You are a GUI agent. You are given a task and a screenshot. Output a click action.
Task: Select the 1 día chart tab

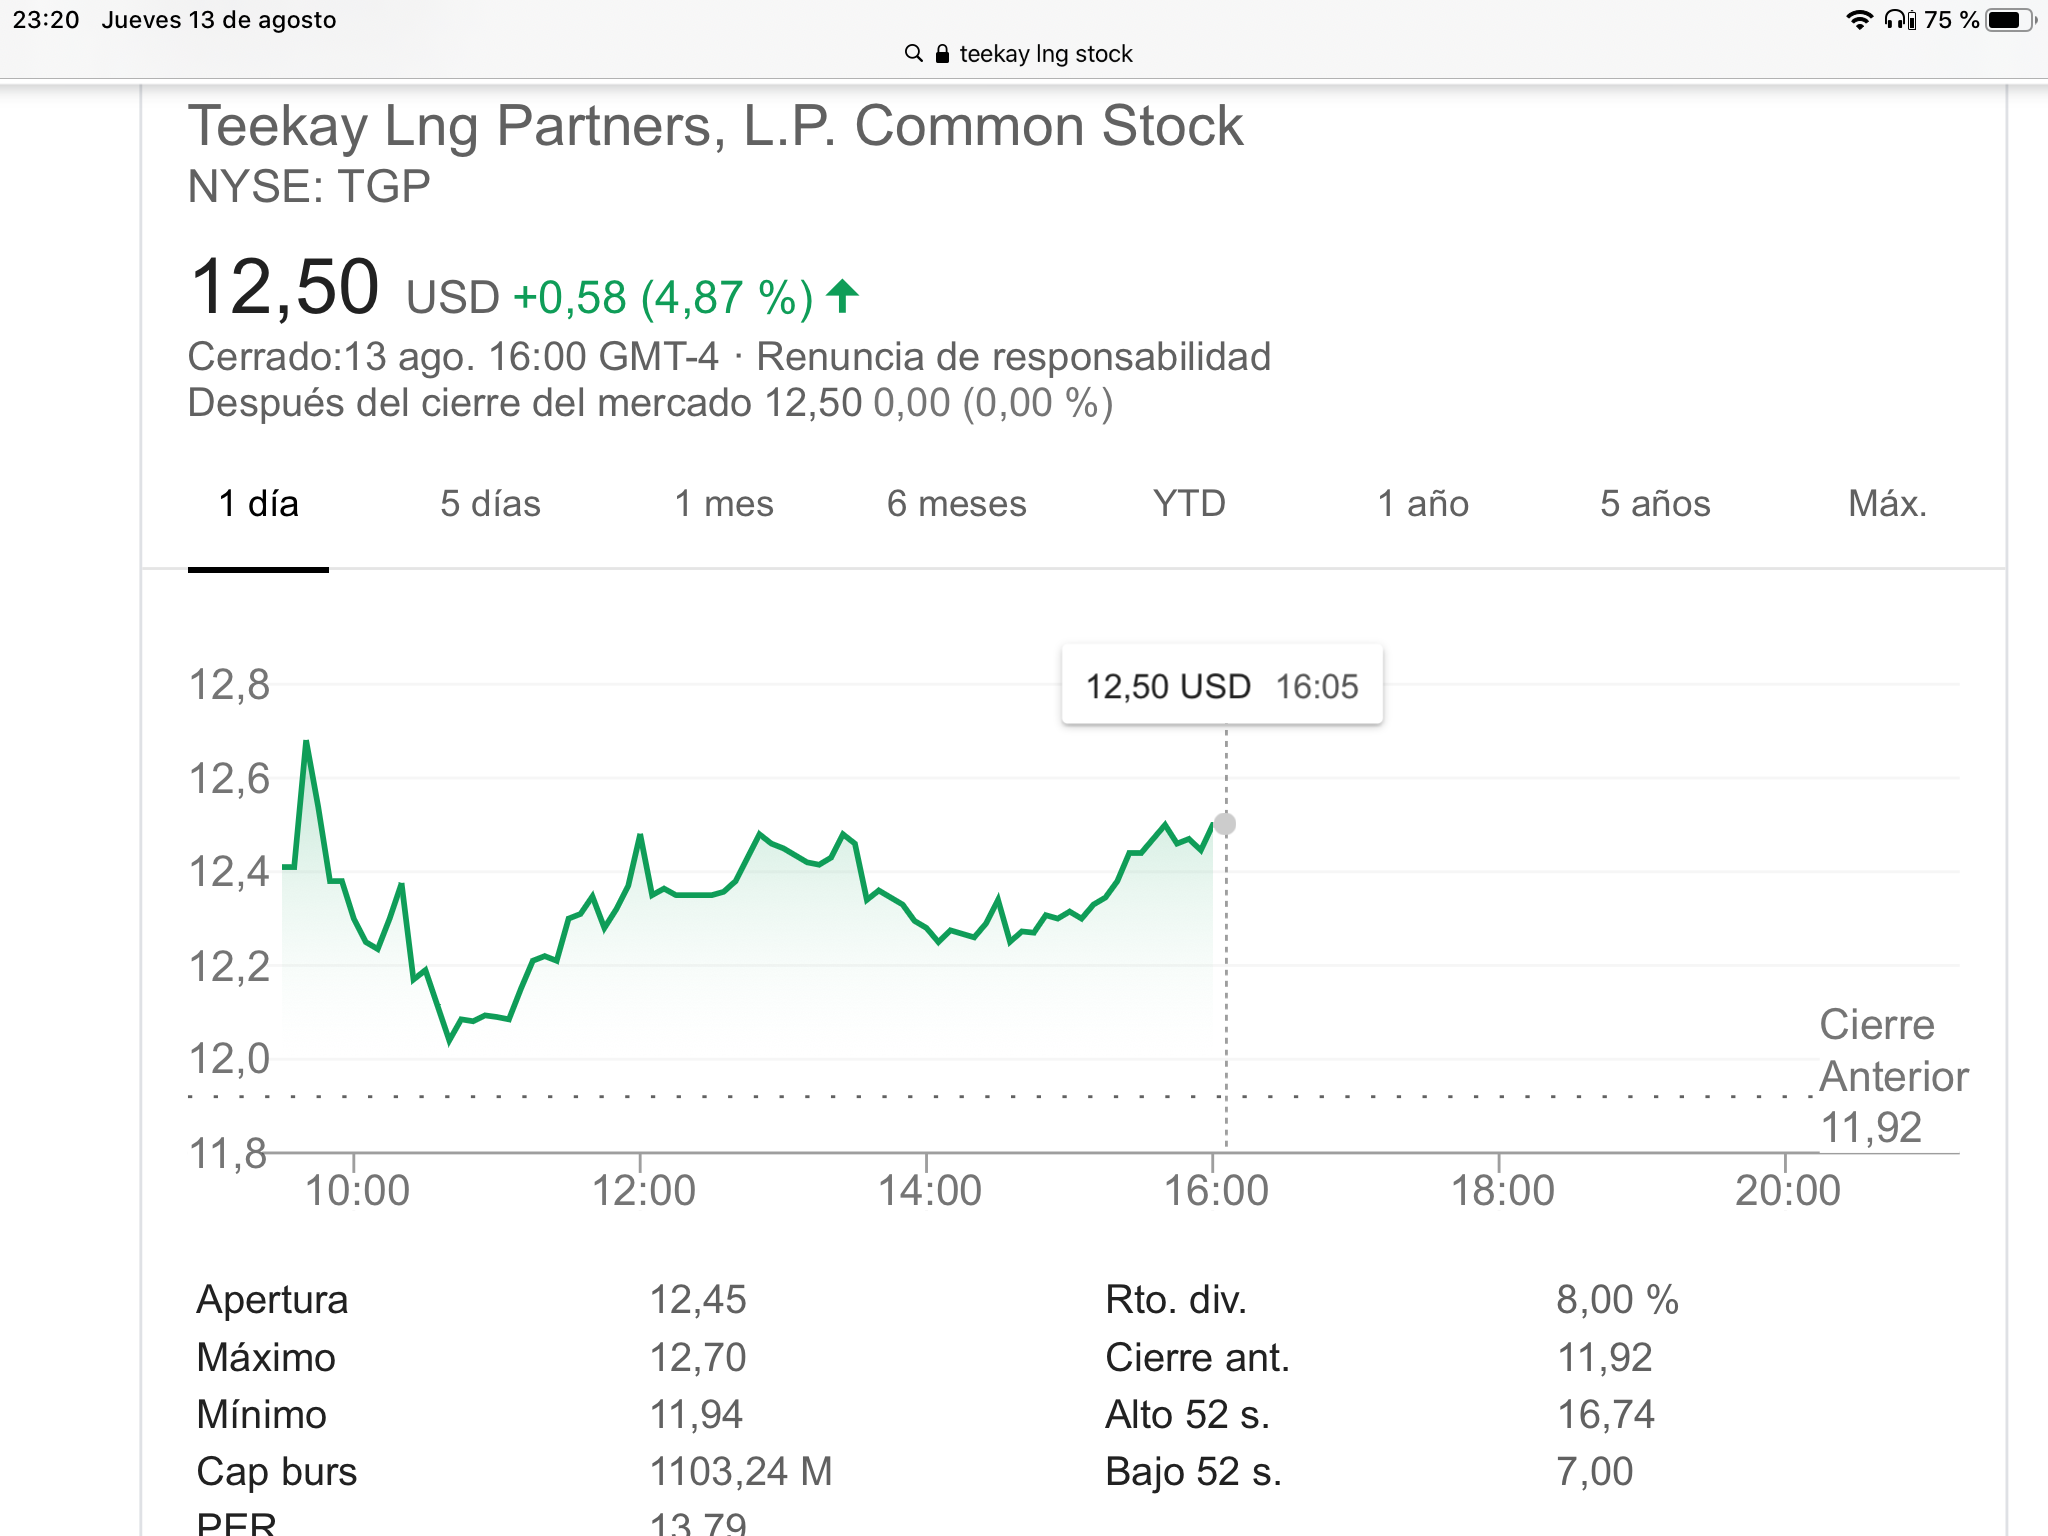(x=258, y=504)
